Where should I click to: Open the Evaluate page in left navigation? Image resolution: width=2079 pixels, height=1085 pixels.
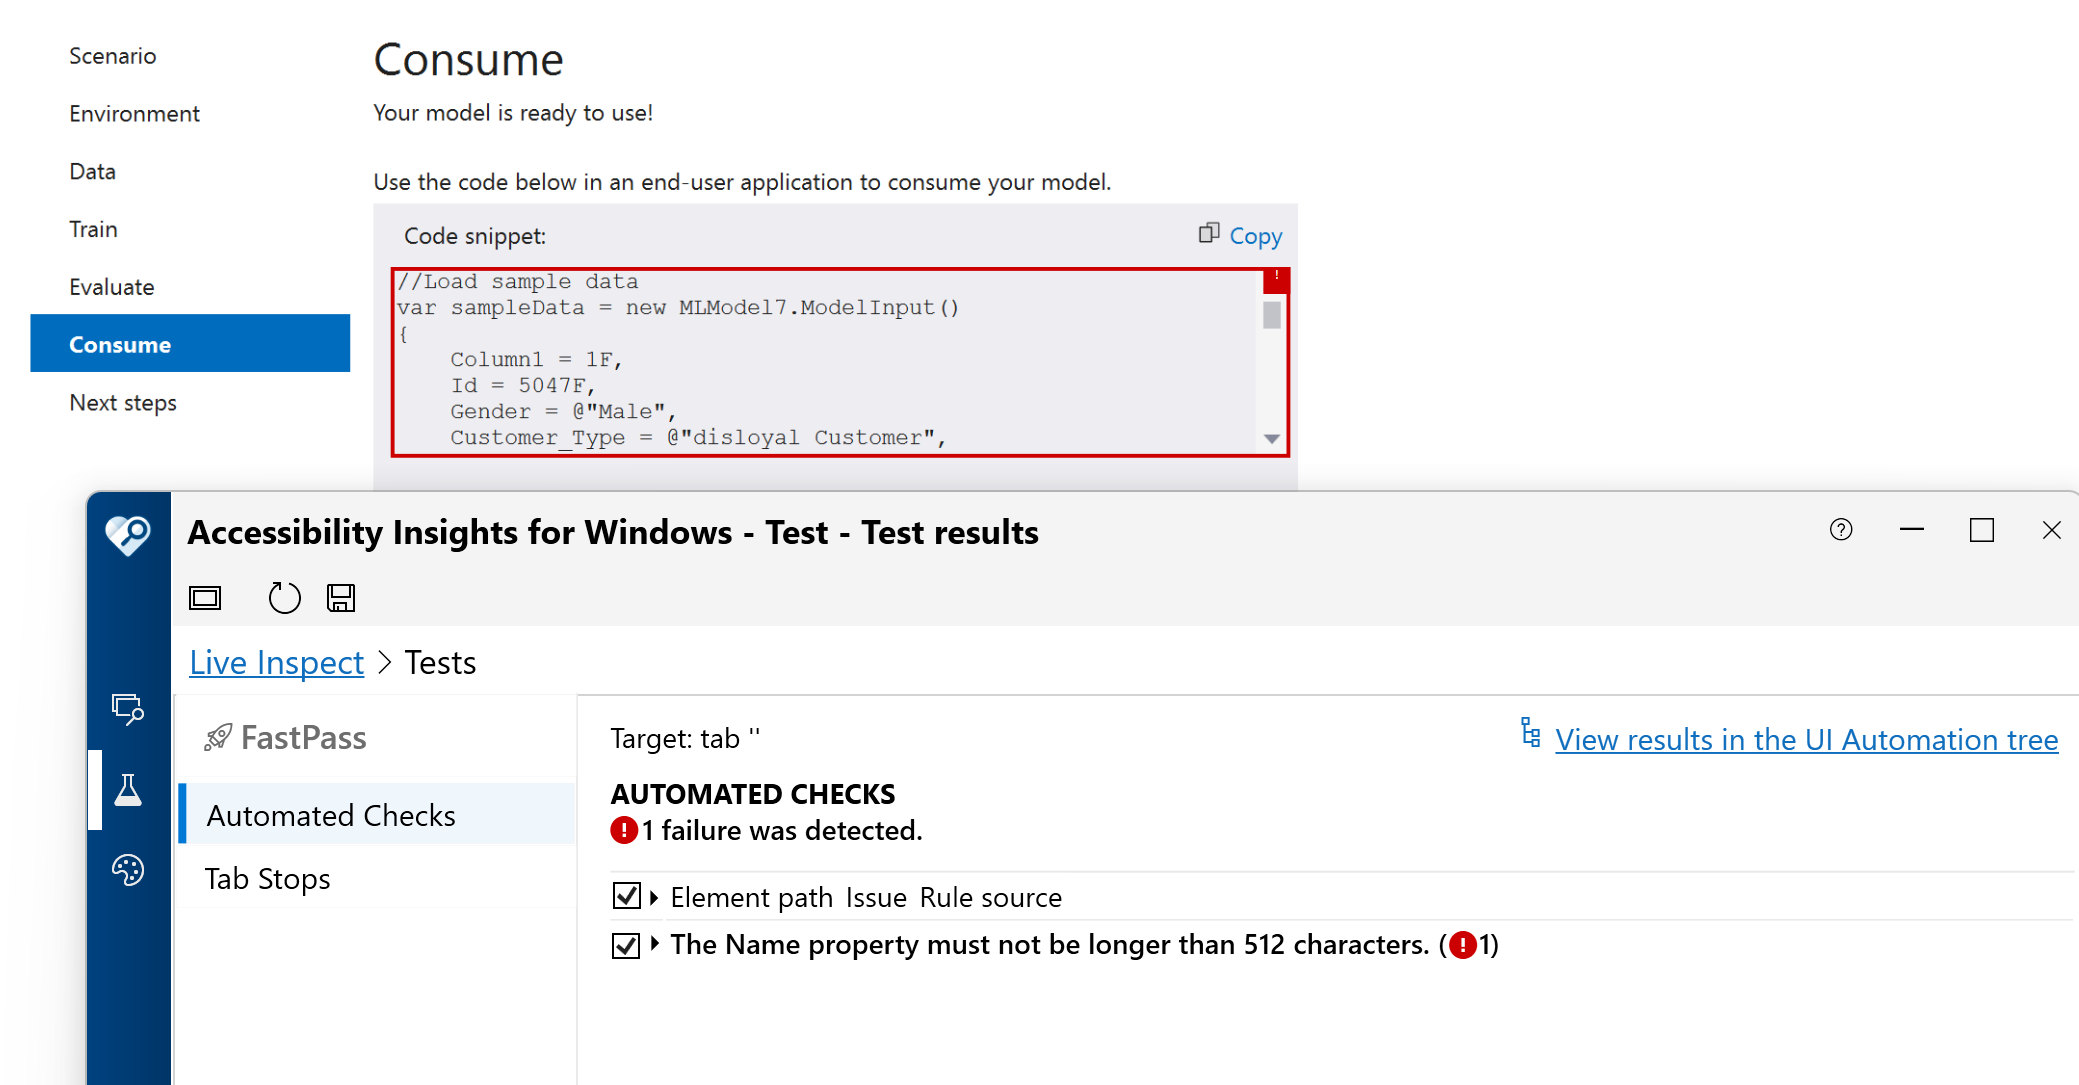[111, 286]
